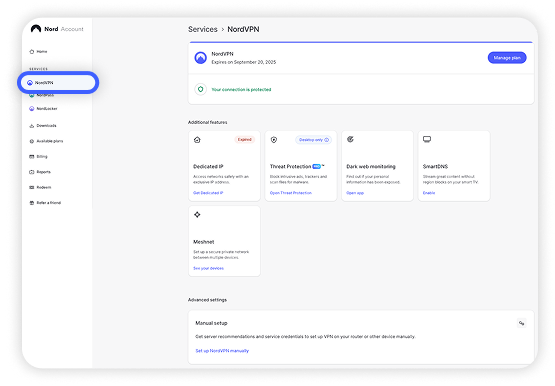Open Redeem in the sidebar
Screen dimensions: 555x386
click(40, 187)
